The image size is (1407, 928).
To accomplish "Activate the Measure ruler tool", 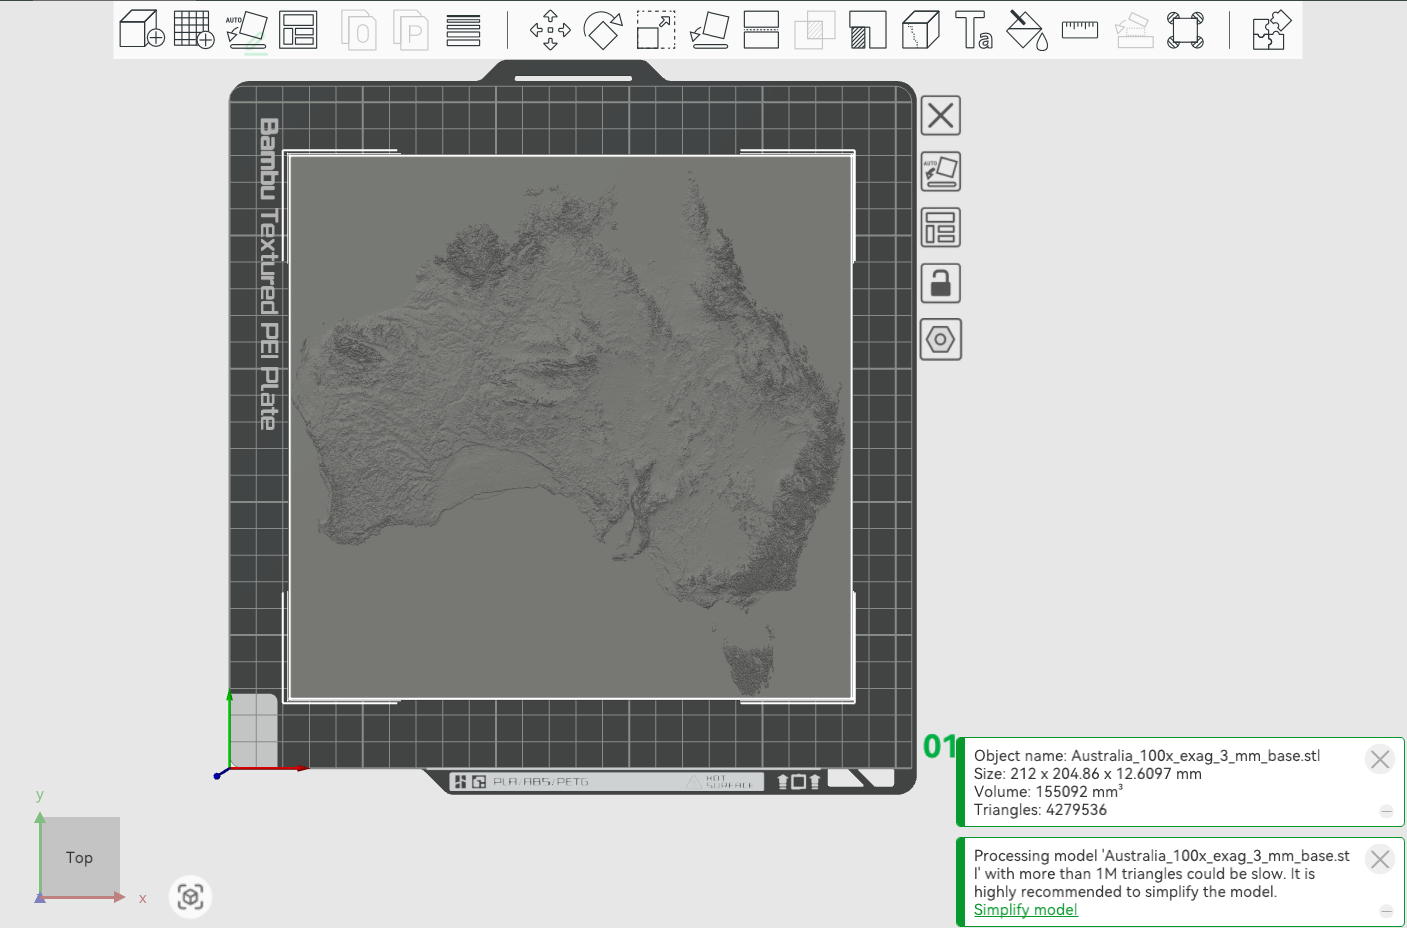I will pos(1079,30).
